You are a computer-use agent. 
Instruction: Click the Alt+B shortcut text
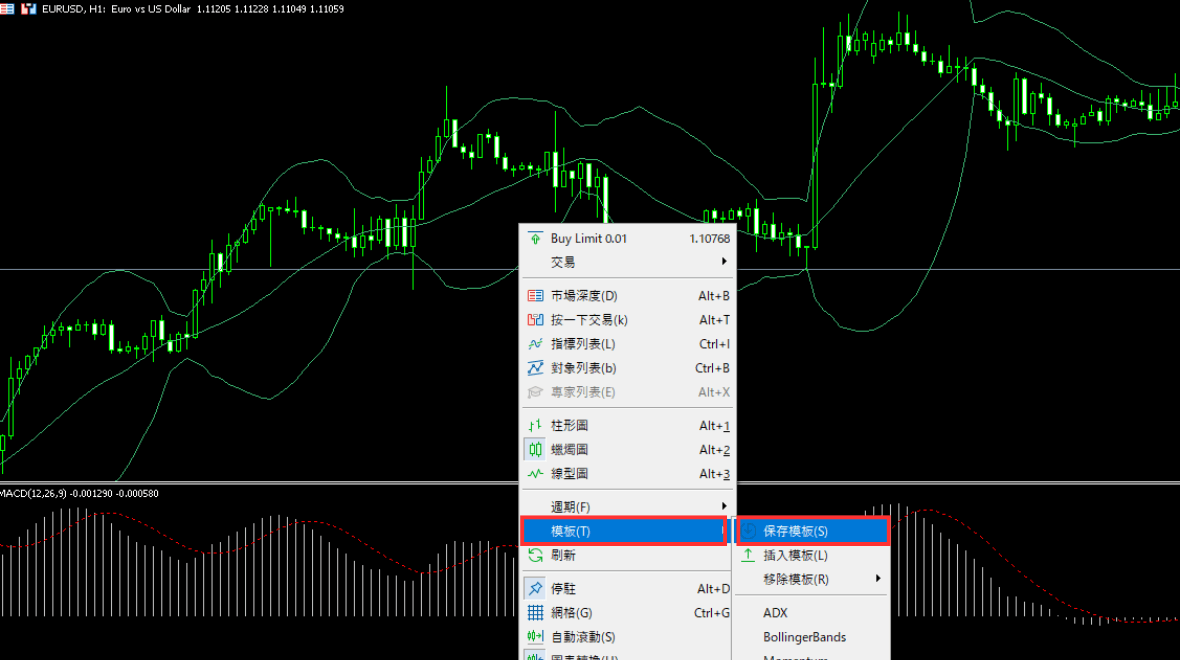714,296
